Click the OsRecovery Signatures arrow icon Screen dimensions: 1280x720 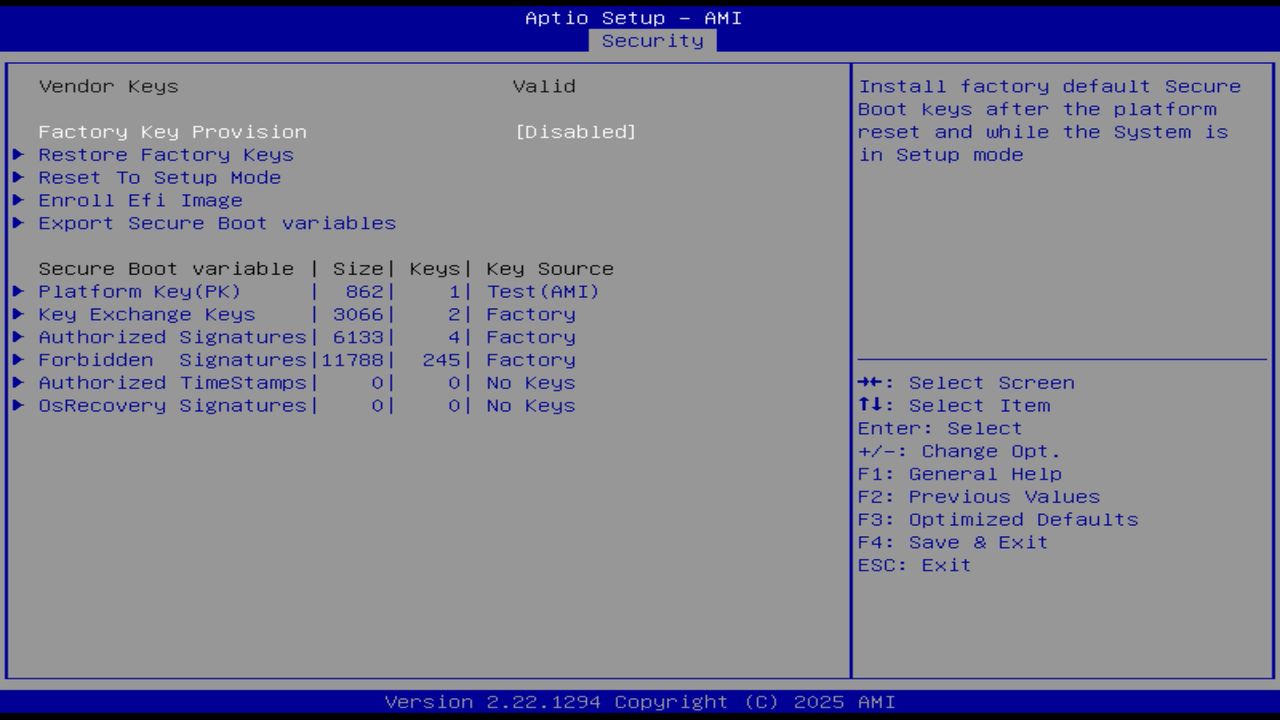point(18,405)
